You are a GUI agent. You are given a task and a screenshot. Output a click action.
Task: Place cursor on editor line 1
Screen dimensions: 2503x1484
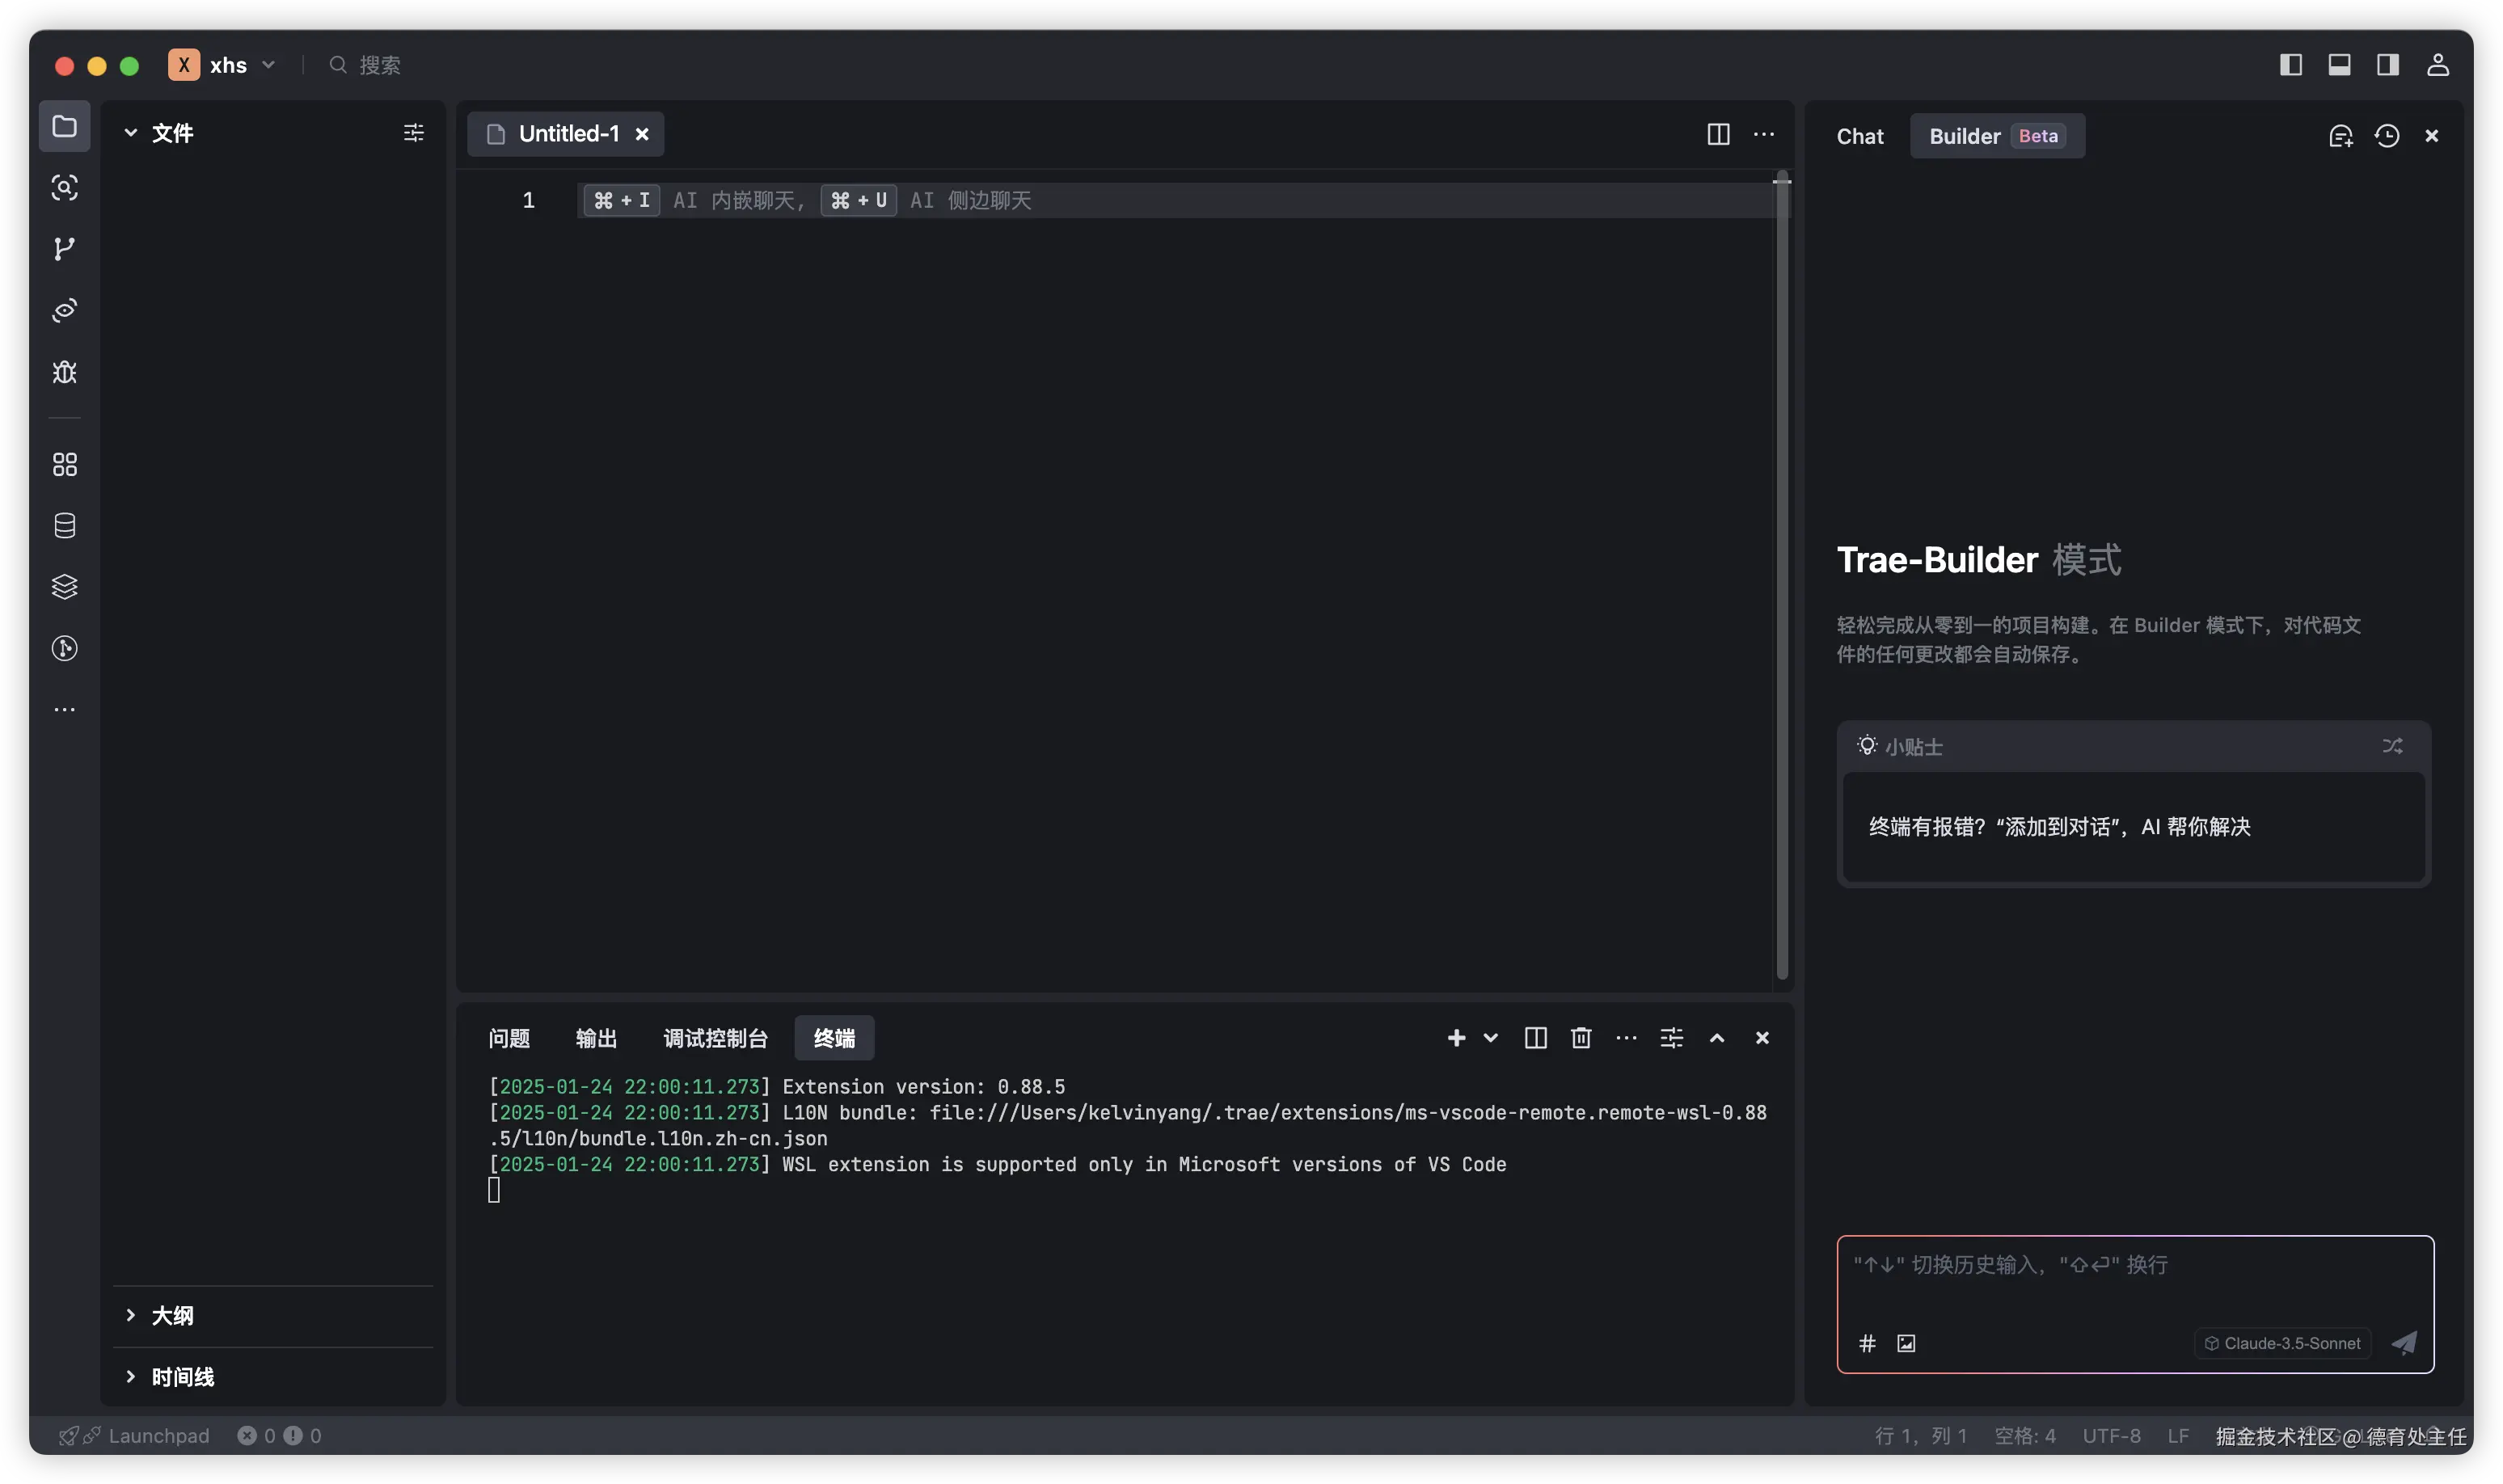coord(1174,200)
